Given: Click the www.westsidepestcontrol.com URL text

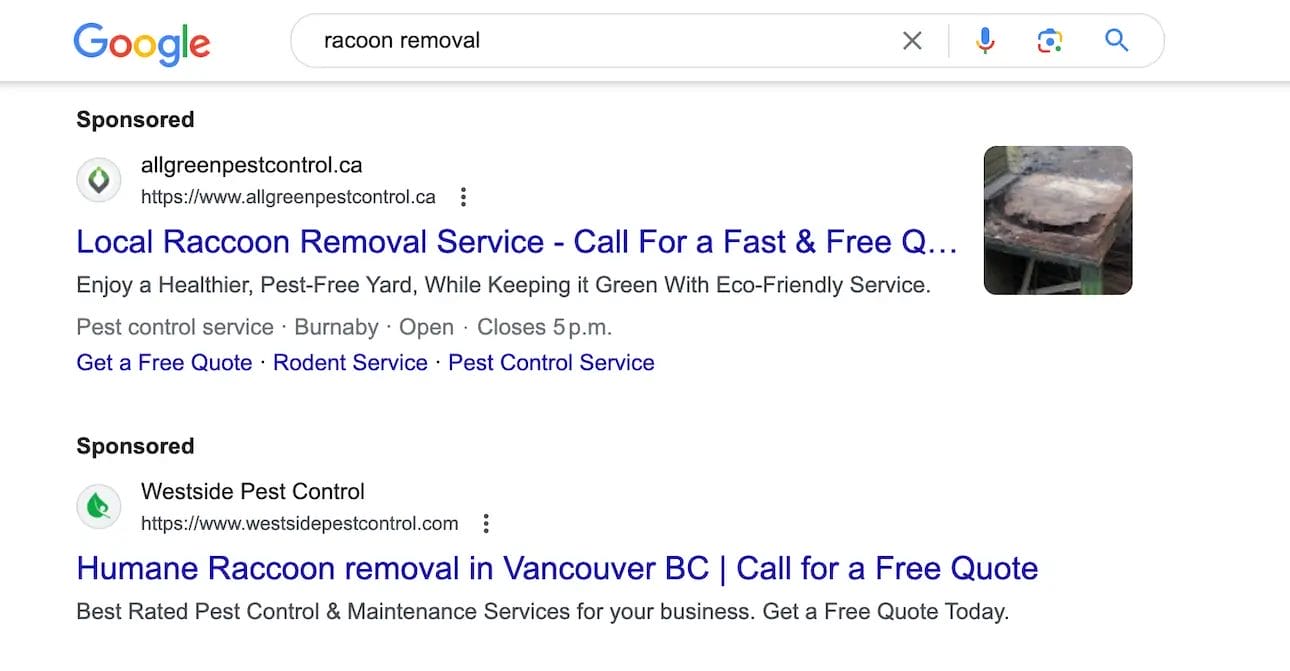Looking at the screenshot, I should pos(299,523).
